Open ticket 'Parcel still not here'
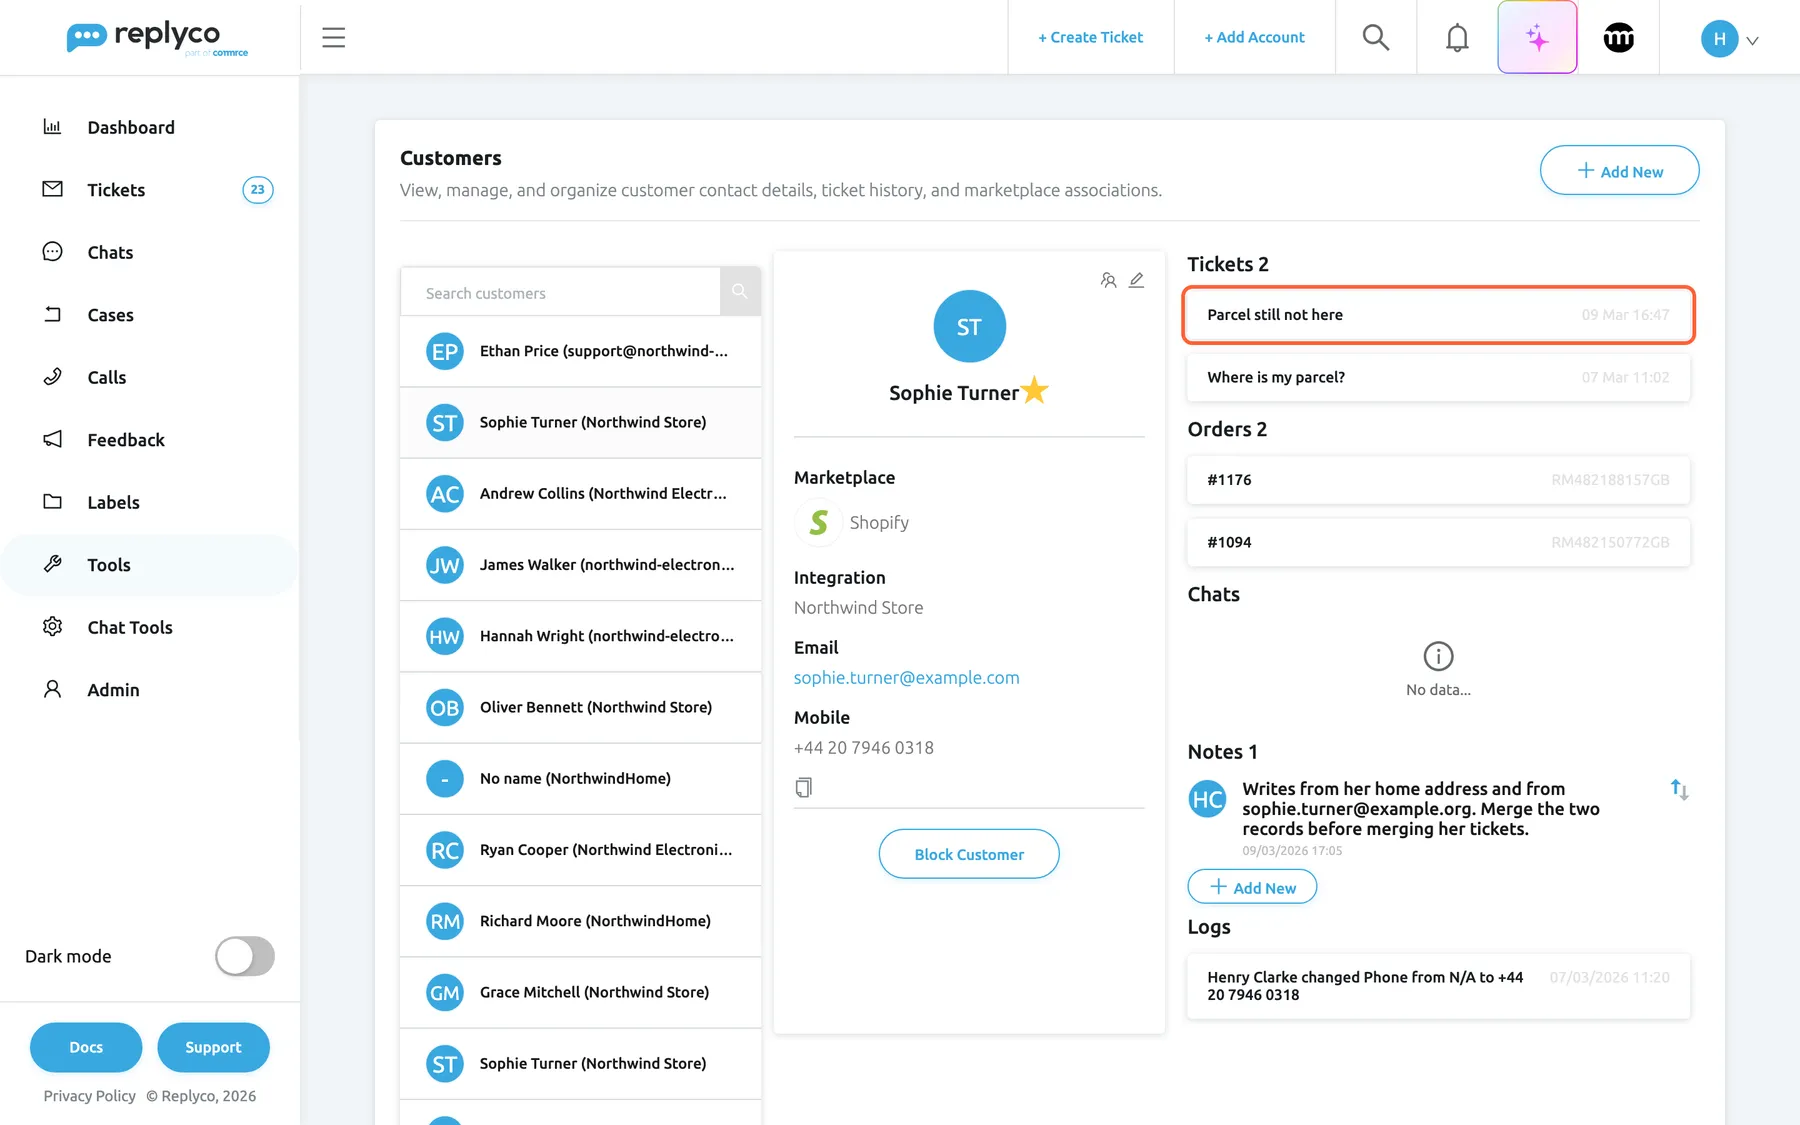Viewport: 1800px width, 1125px height. point(1438,315)
